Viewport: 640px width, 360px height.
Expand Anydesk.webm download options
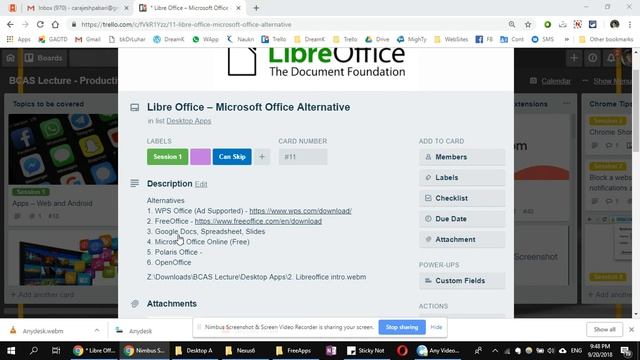tap(97, 331)
